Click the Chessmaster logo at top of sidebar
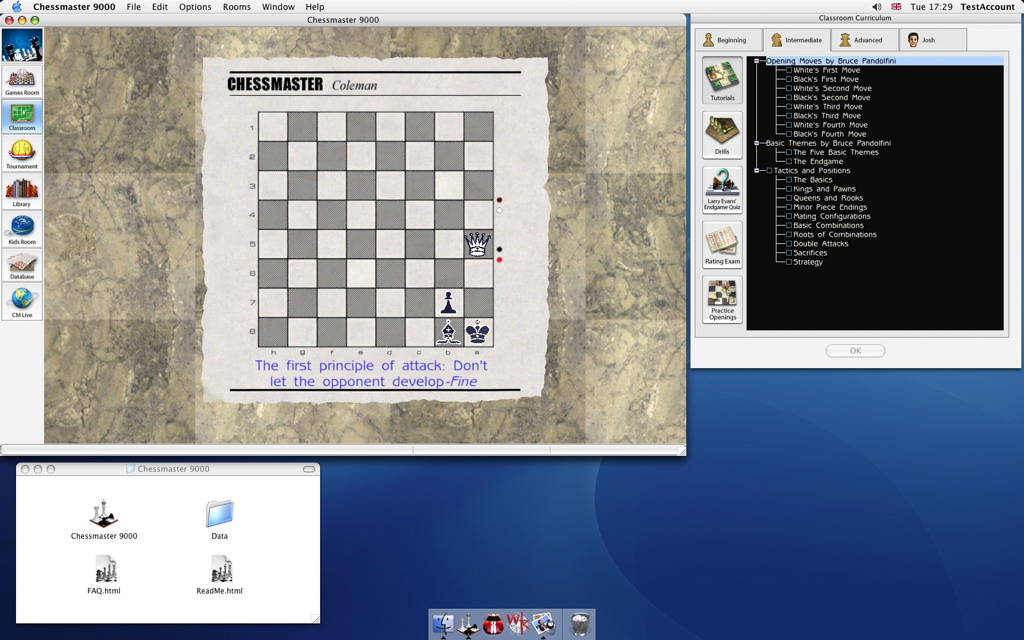The height and width of the screenshot is (640, 1024). (x=22, y=45)
